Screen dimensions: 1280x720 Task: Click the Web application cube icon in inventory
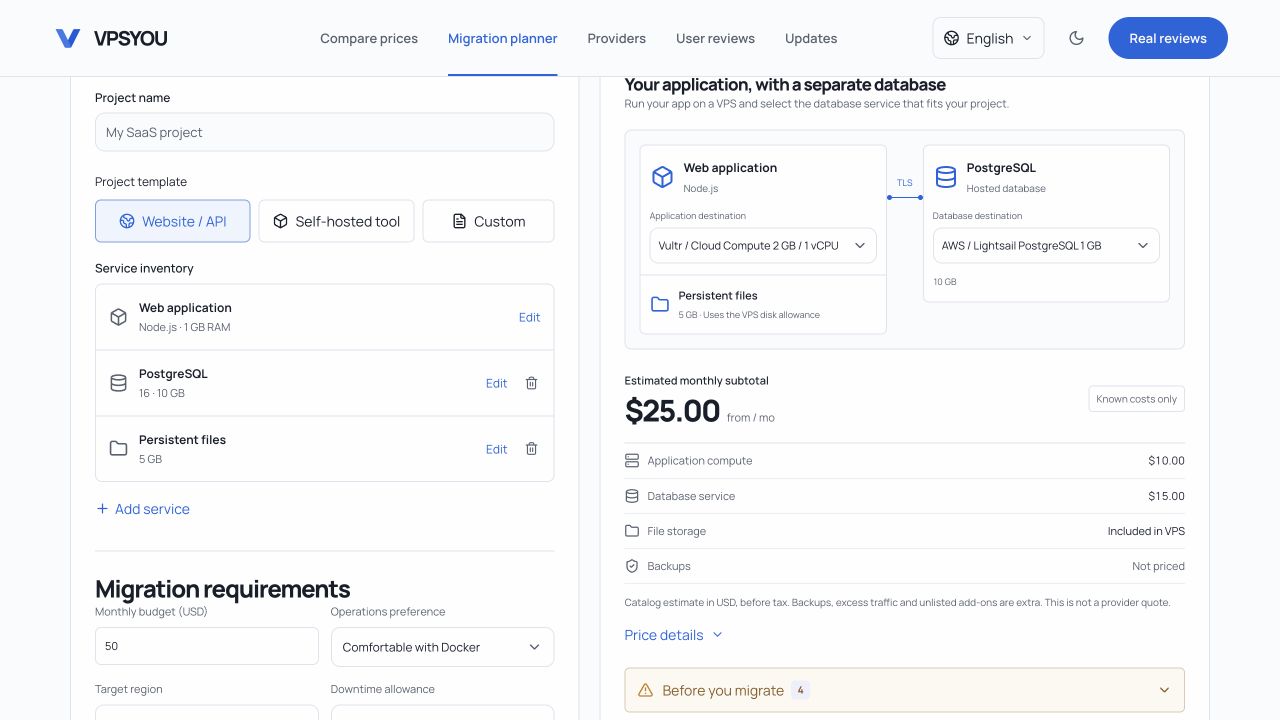pos(118,317)
